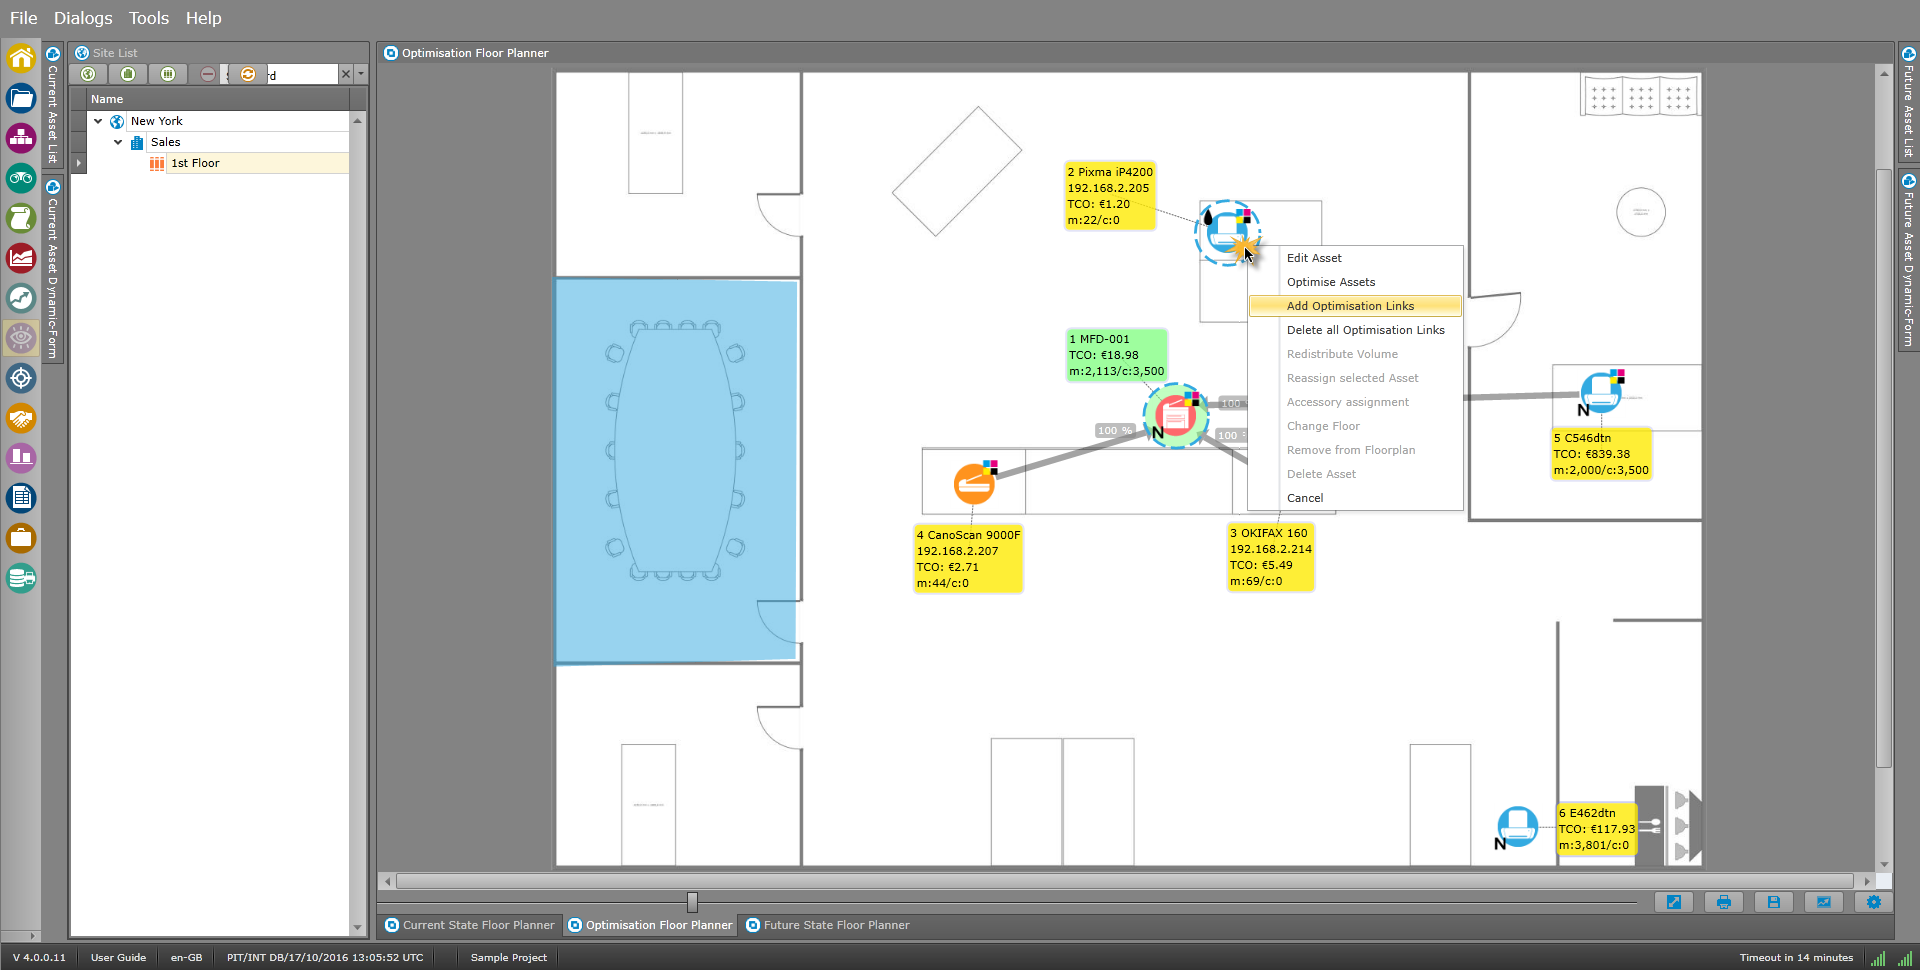
Task: Clear the Site List search field
Action: click(346, 74)
